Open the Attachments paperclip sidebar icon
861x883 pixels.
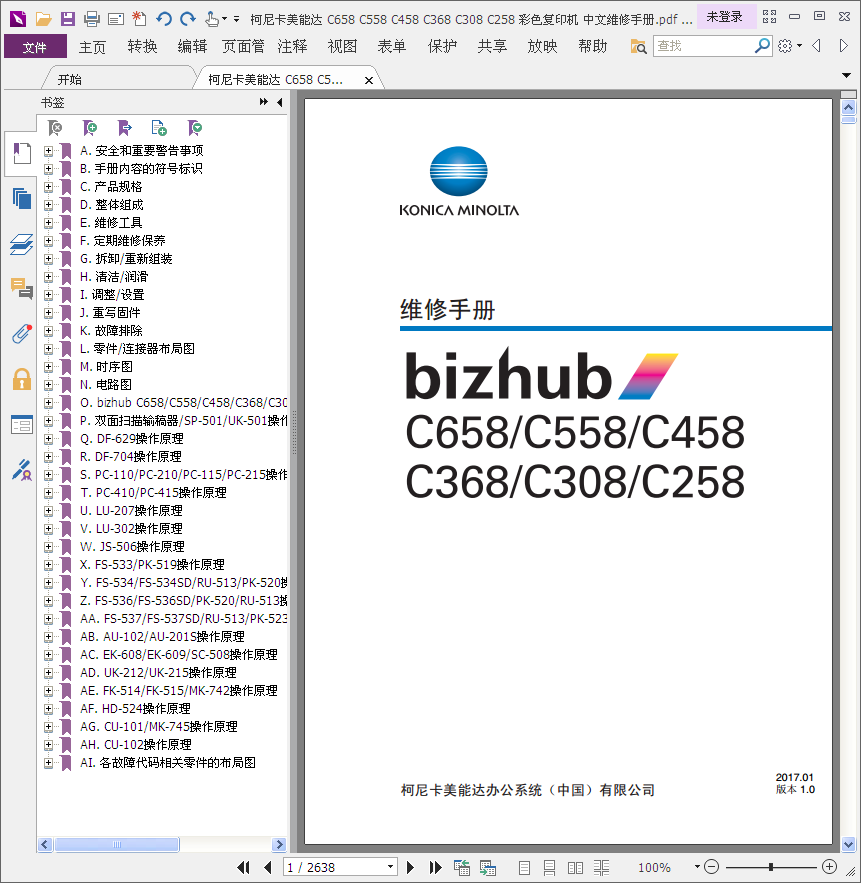point(22,334)
